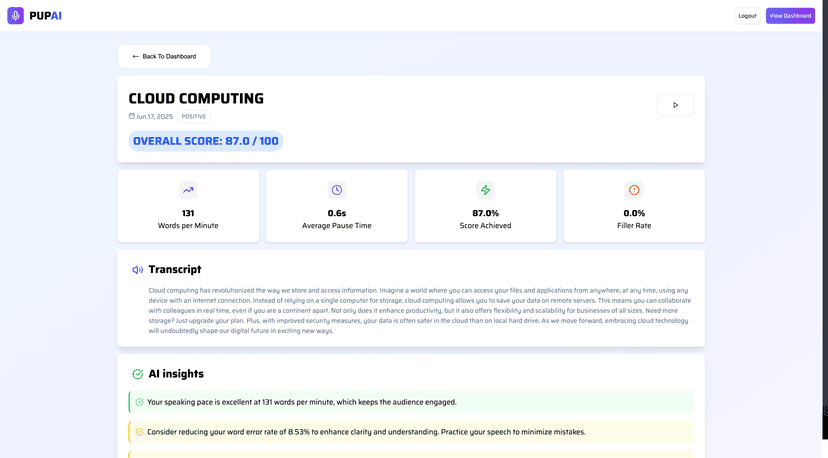Play the Cloud Computing recording
The height and width of the screenshot is (458, 828).
pyautogui.click(x=675, y=105)
